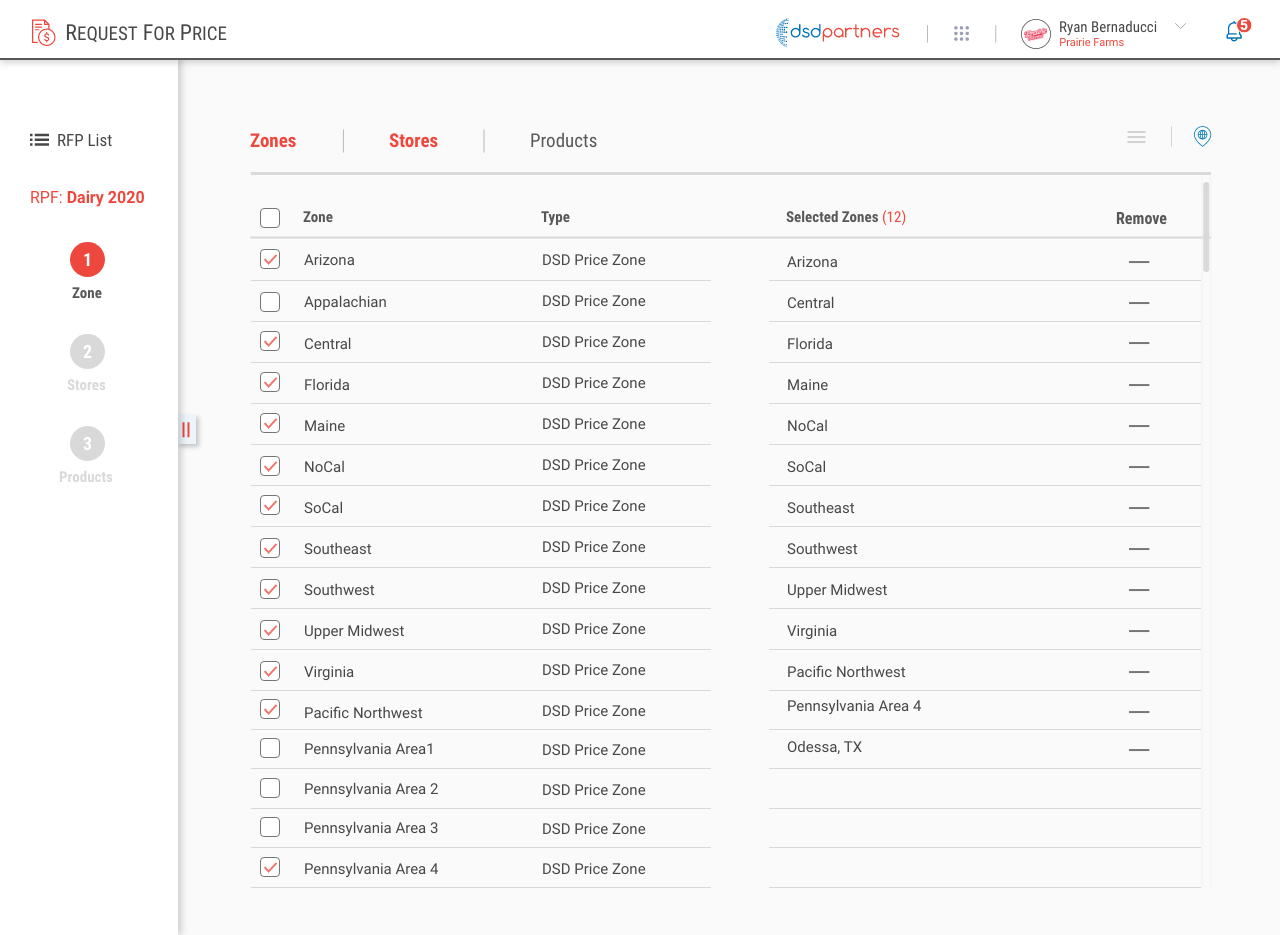This screenshot has width=1280, height=935.
Task: Enable Pennsylvania Area 2 checkbox
Action: (x=270, y=788)
